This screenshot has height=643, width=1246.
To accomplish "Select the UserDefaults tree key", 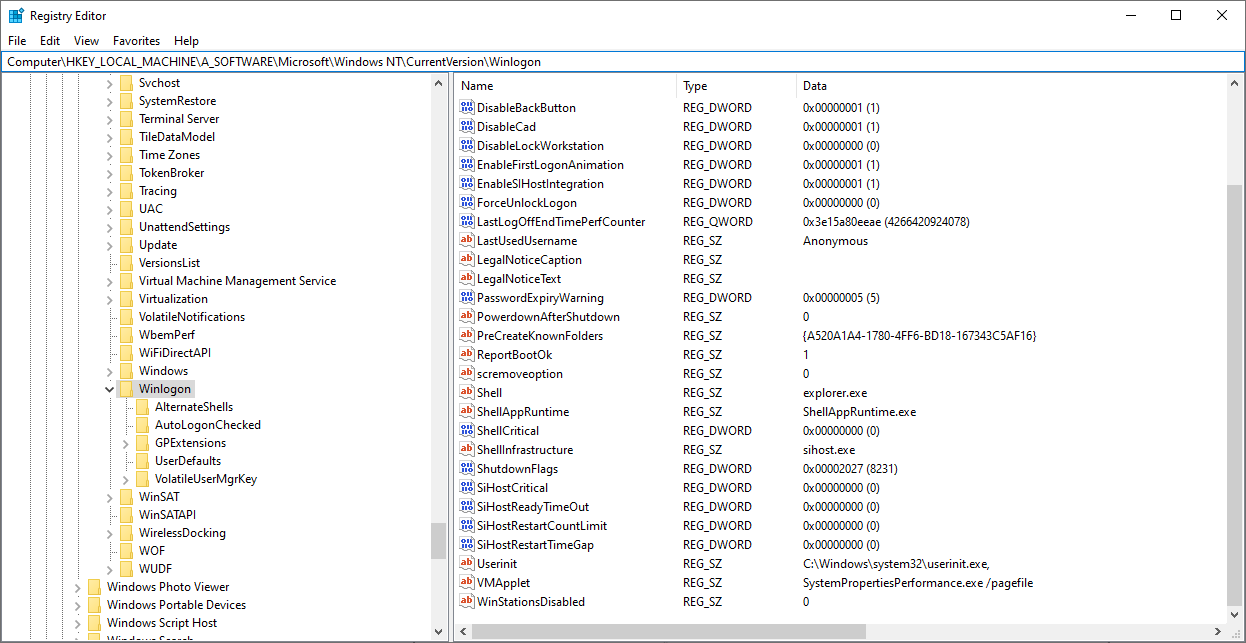I will coord(188,461).
